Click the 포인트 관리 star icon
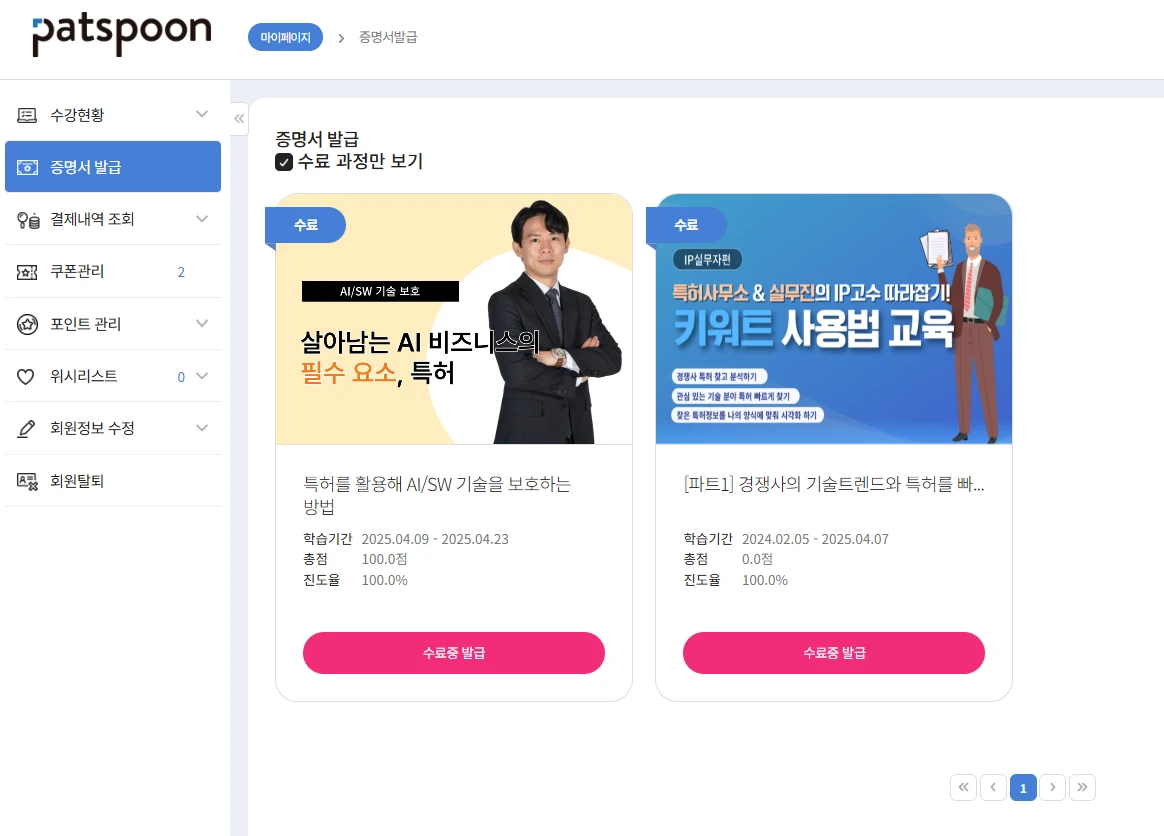The image size is (1164, 836). pos(27,324)
